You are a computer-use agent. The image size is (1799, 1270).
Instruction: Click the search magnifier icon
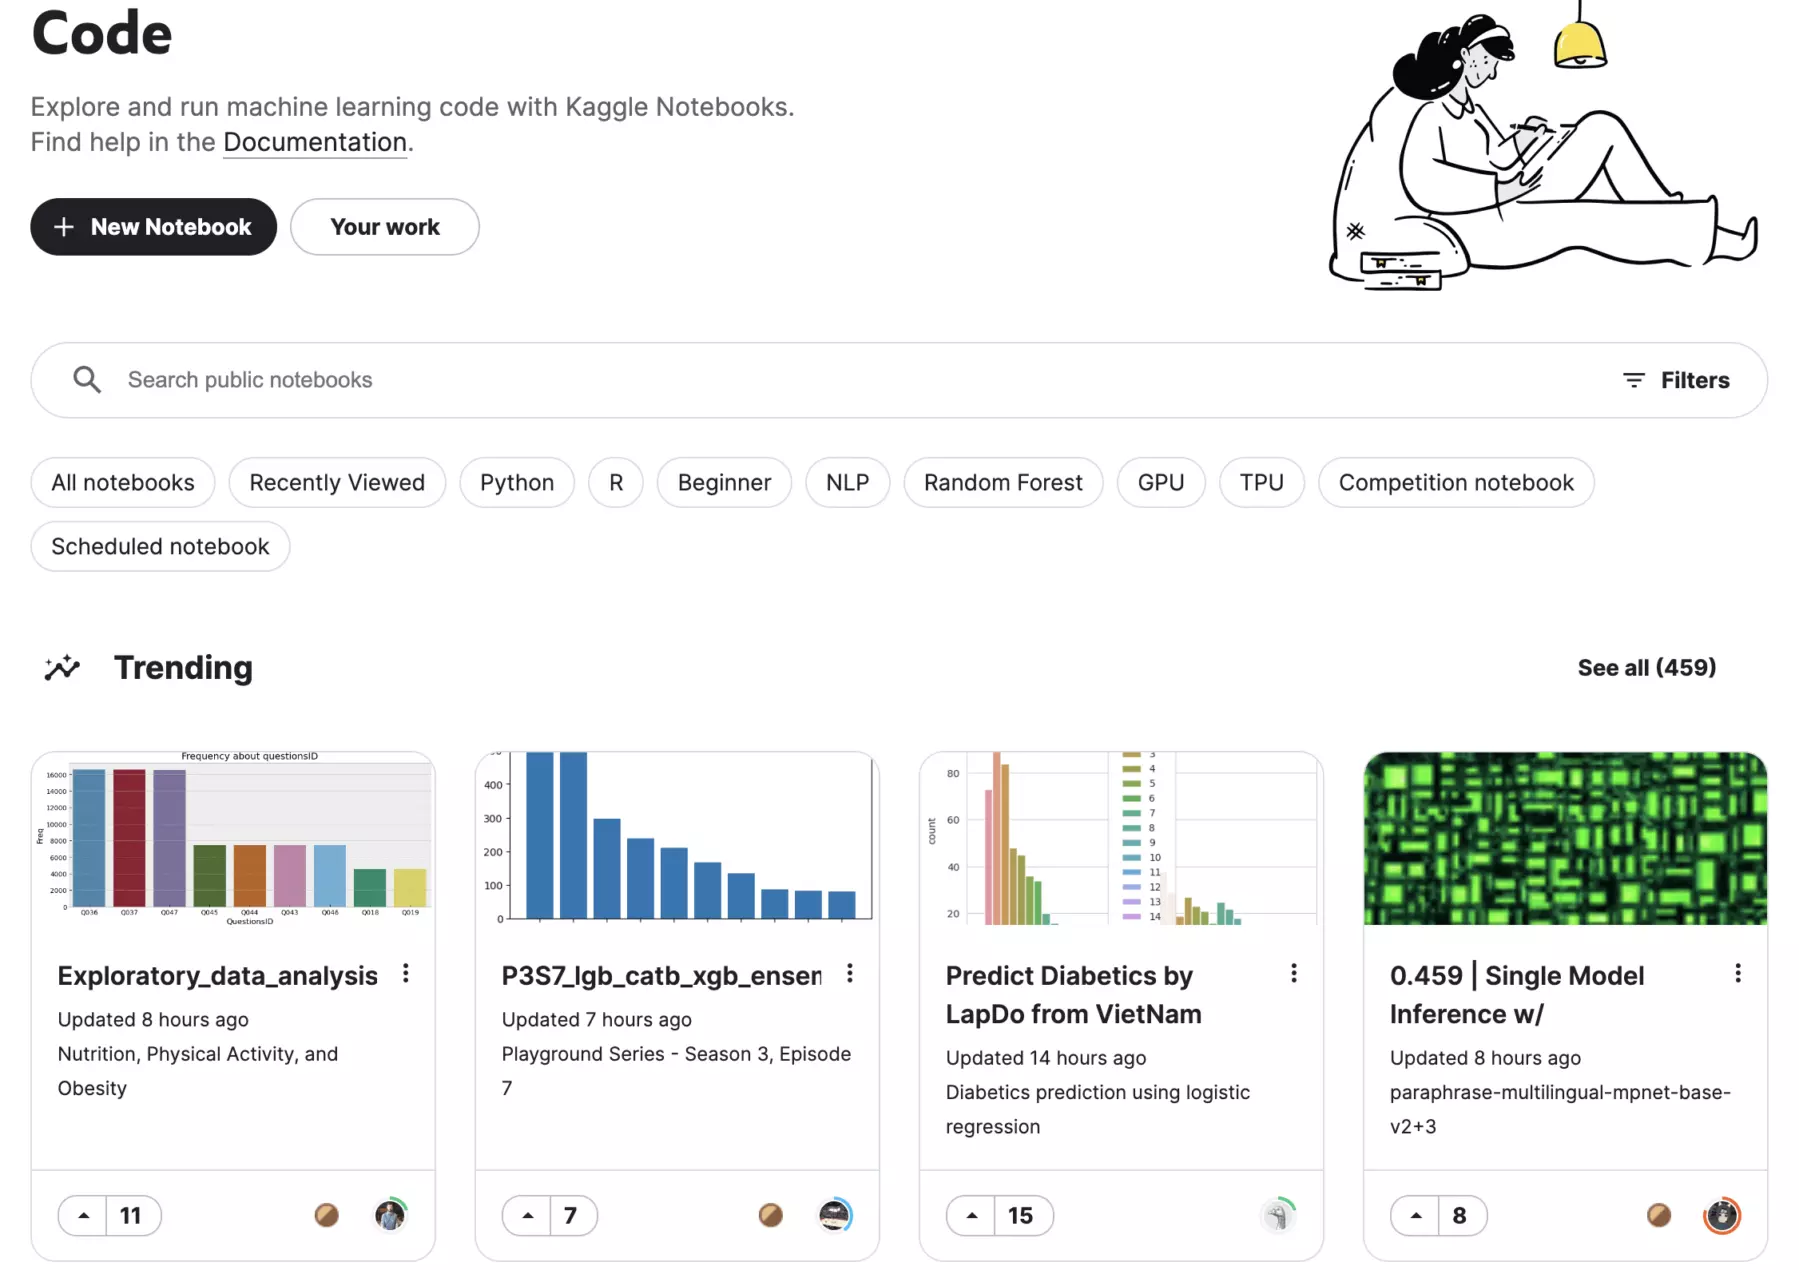click(x=87, y=380)
